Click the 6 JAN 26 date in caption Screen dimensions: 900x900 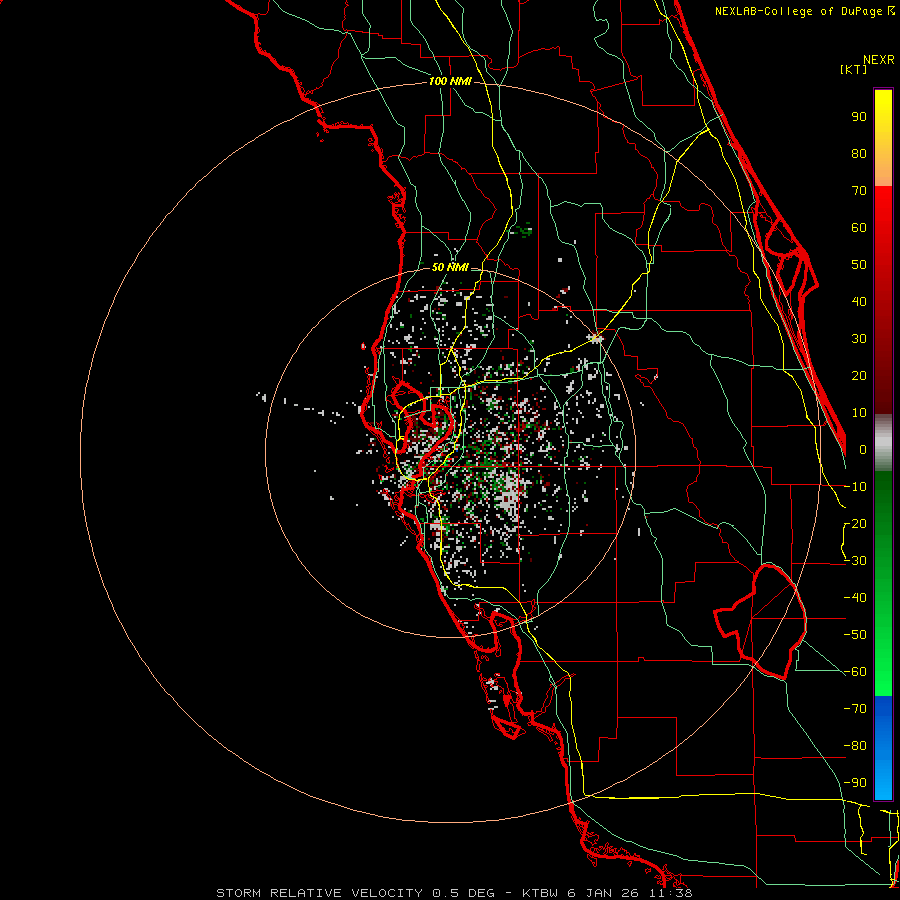pyautogui.click(x=605, y=893)
